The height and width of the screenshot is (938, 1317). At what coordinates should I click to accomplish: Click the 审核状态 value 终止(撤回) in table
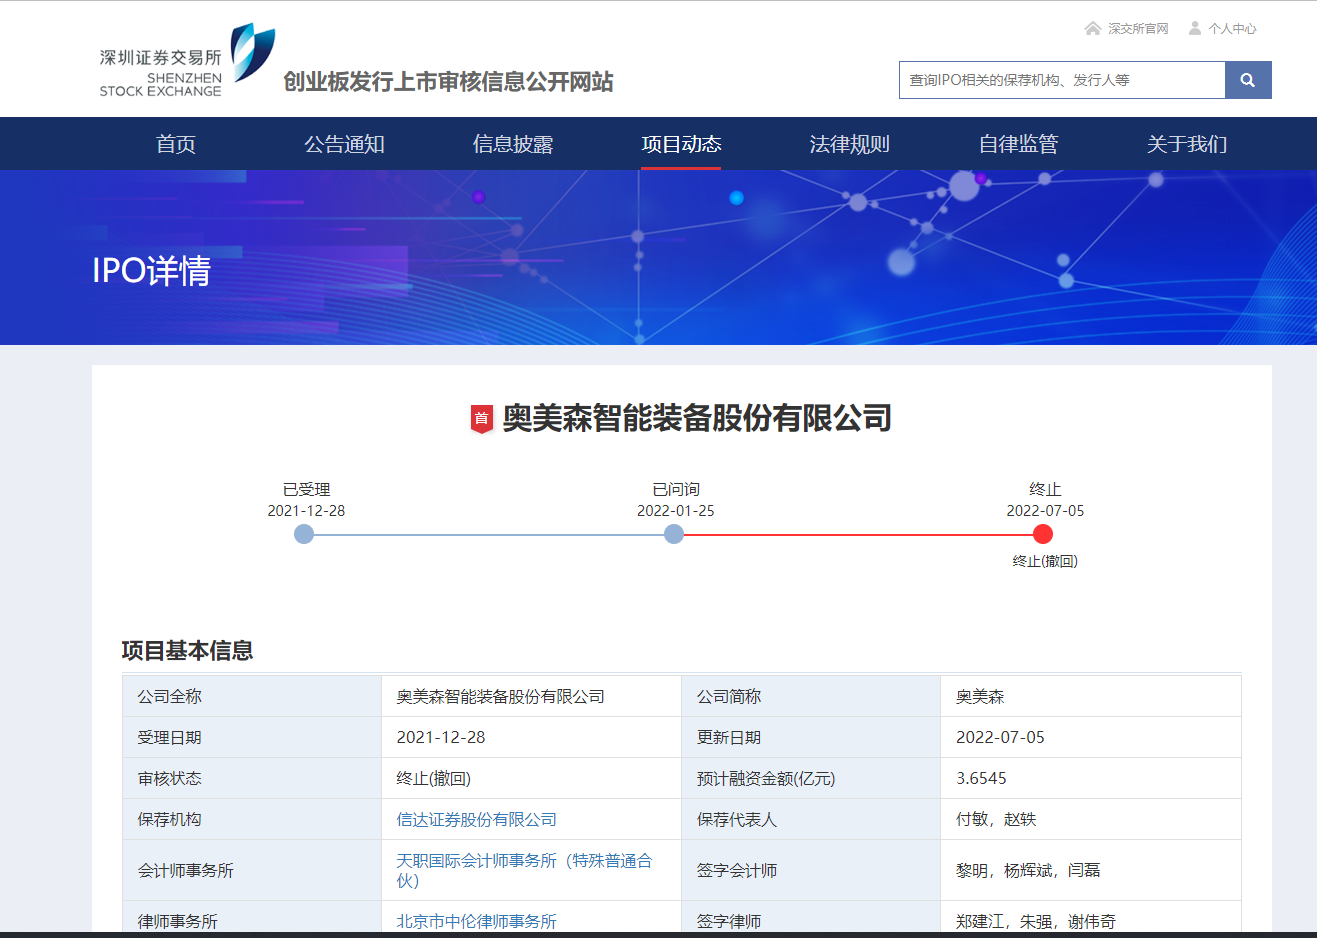point(434,778)
